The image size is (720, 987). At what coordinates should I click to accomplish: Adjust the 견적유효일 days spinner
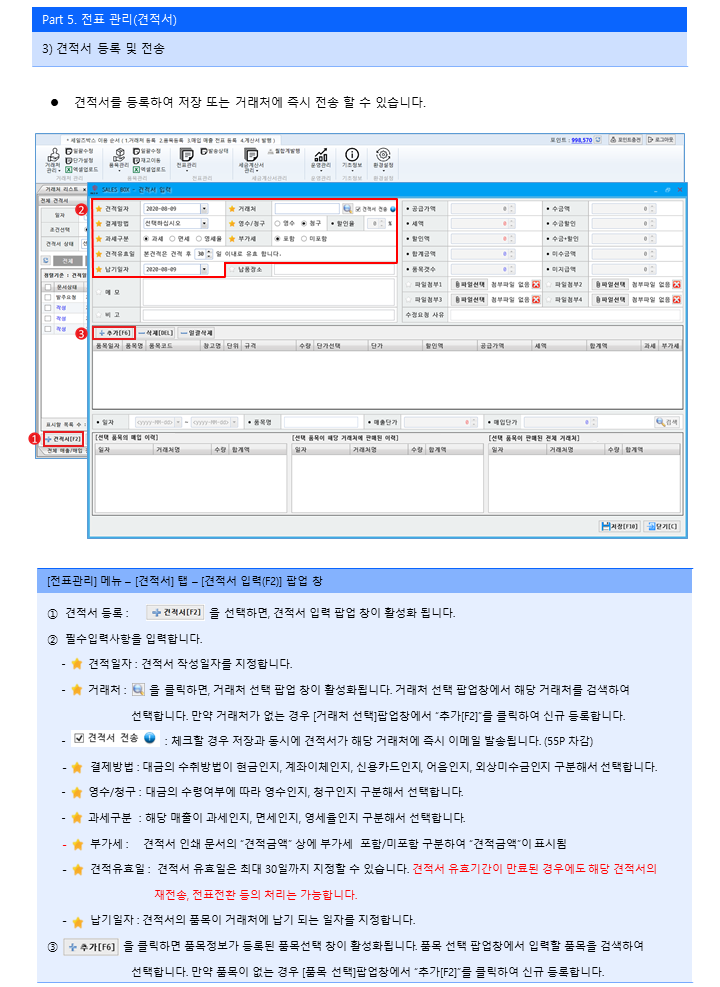210,254
